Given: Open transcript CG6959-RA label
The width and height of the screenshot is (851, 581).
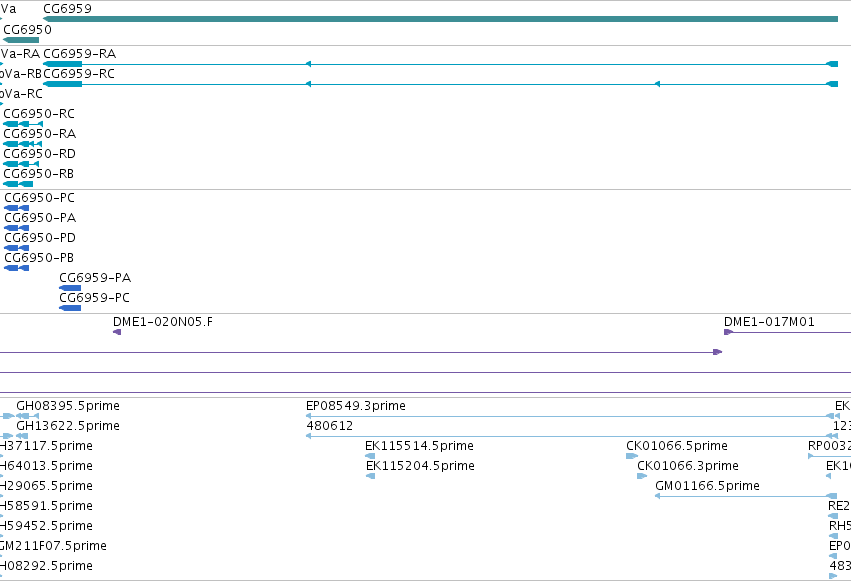Looking at the screenshot, I should (x=79, y=53).
